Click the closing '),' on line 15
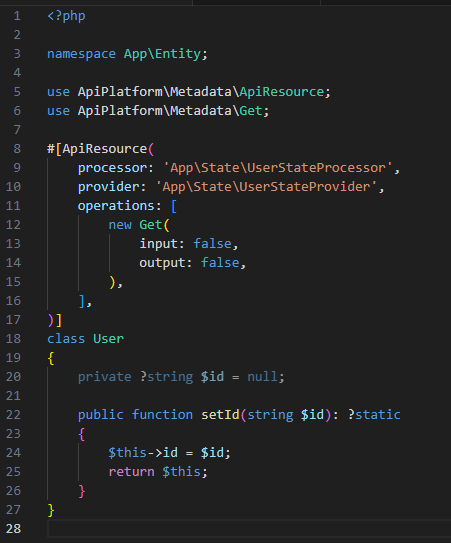451x543 pixels. [116, 282]
